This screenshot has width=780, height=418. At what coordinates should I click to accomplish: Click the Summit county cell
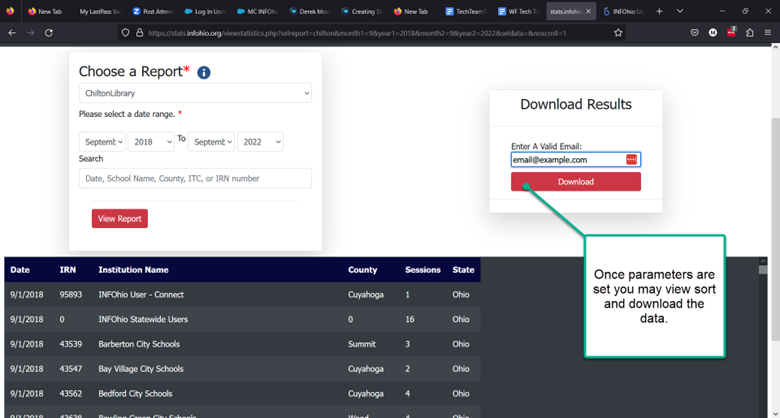pyautogui.click(x=362, y=344)
